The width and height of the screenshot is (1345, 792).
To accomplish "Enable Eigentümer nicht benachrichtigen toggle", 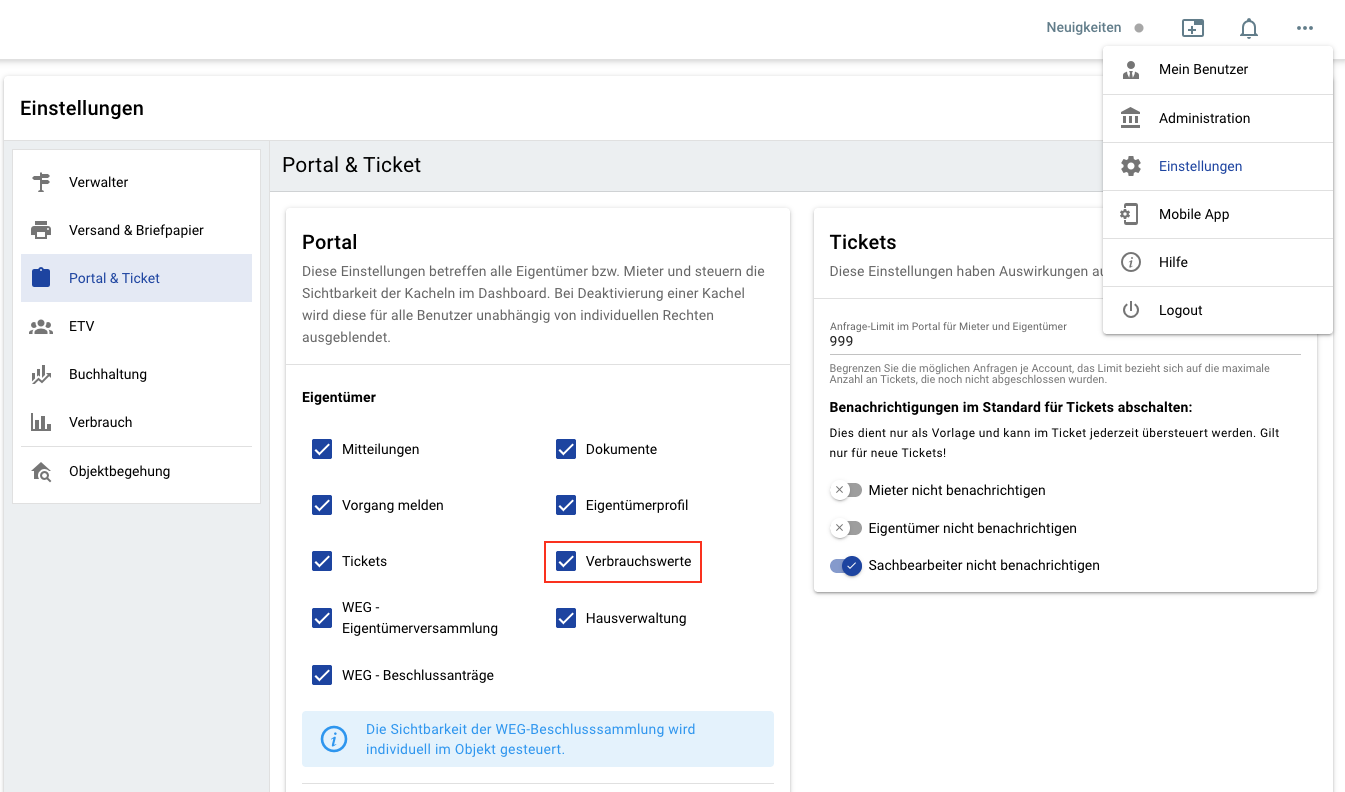I will click(846, 528).
